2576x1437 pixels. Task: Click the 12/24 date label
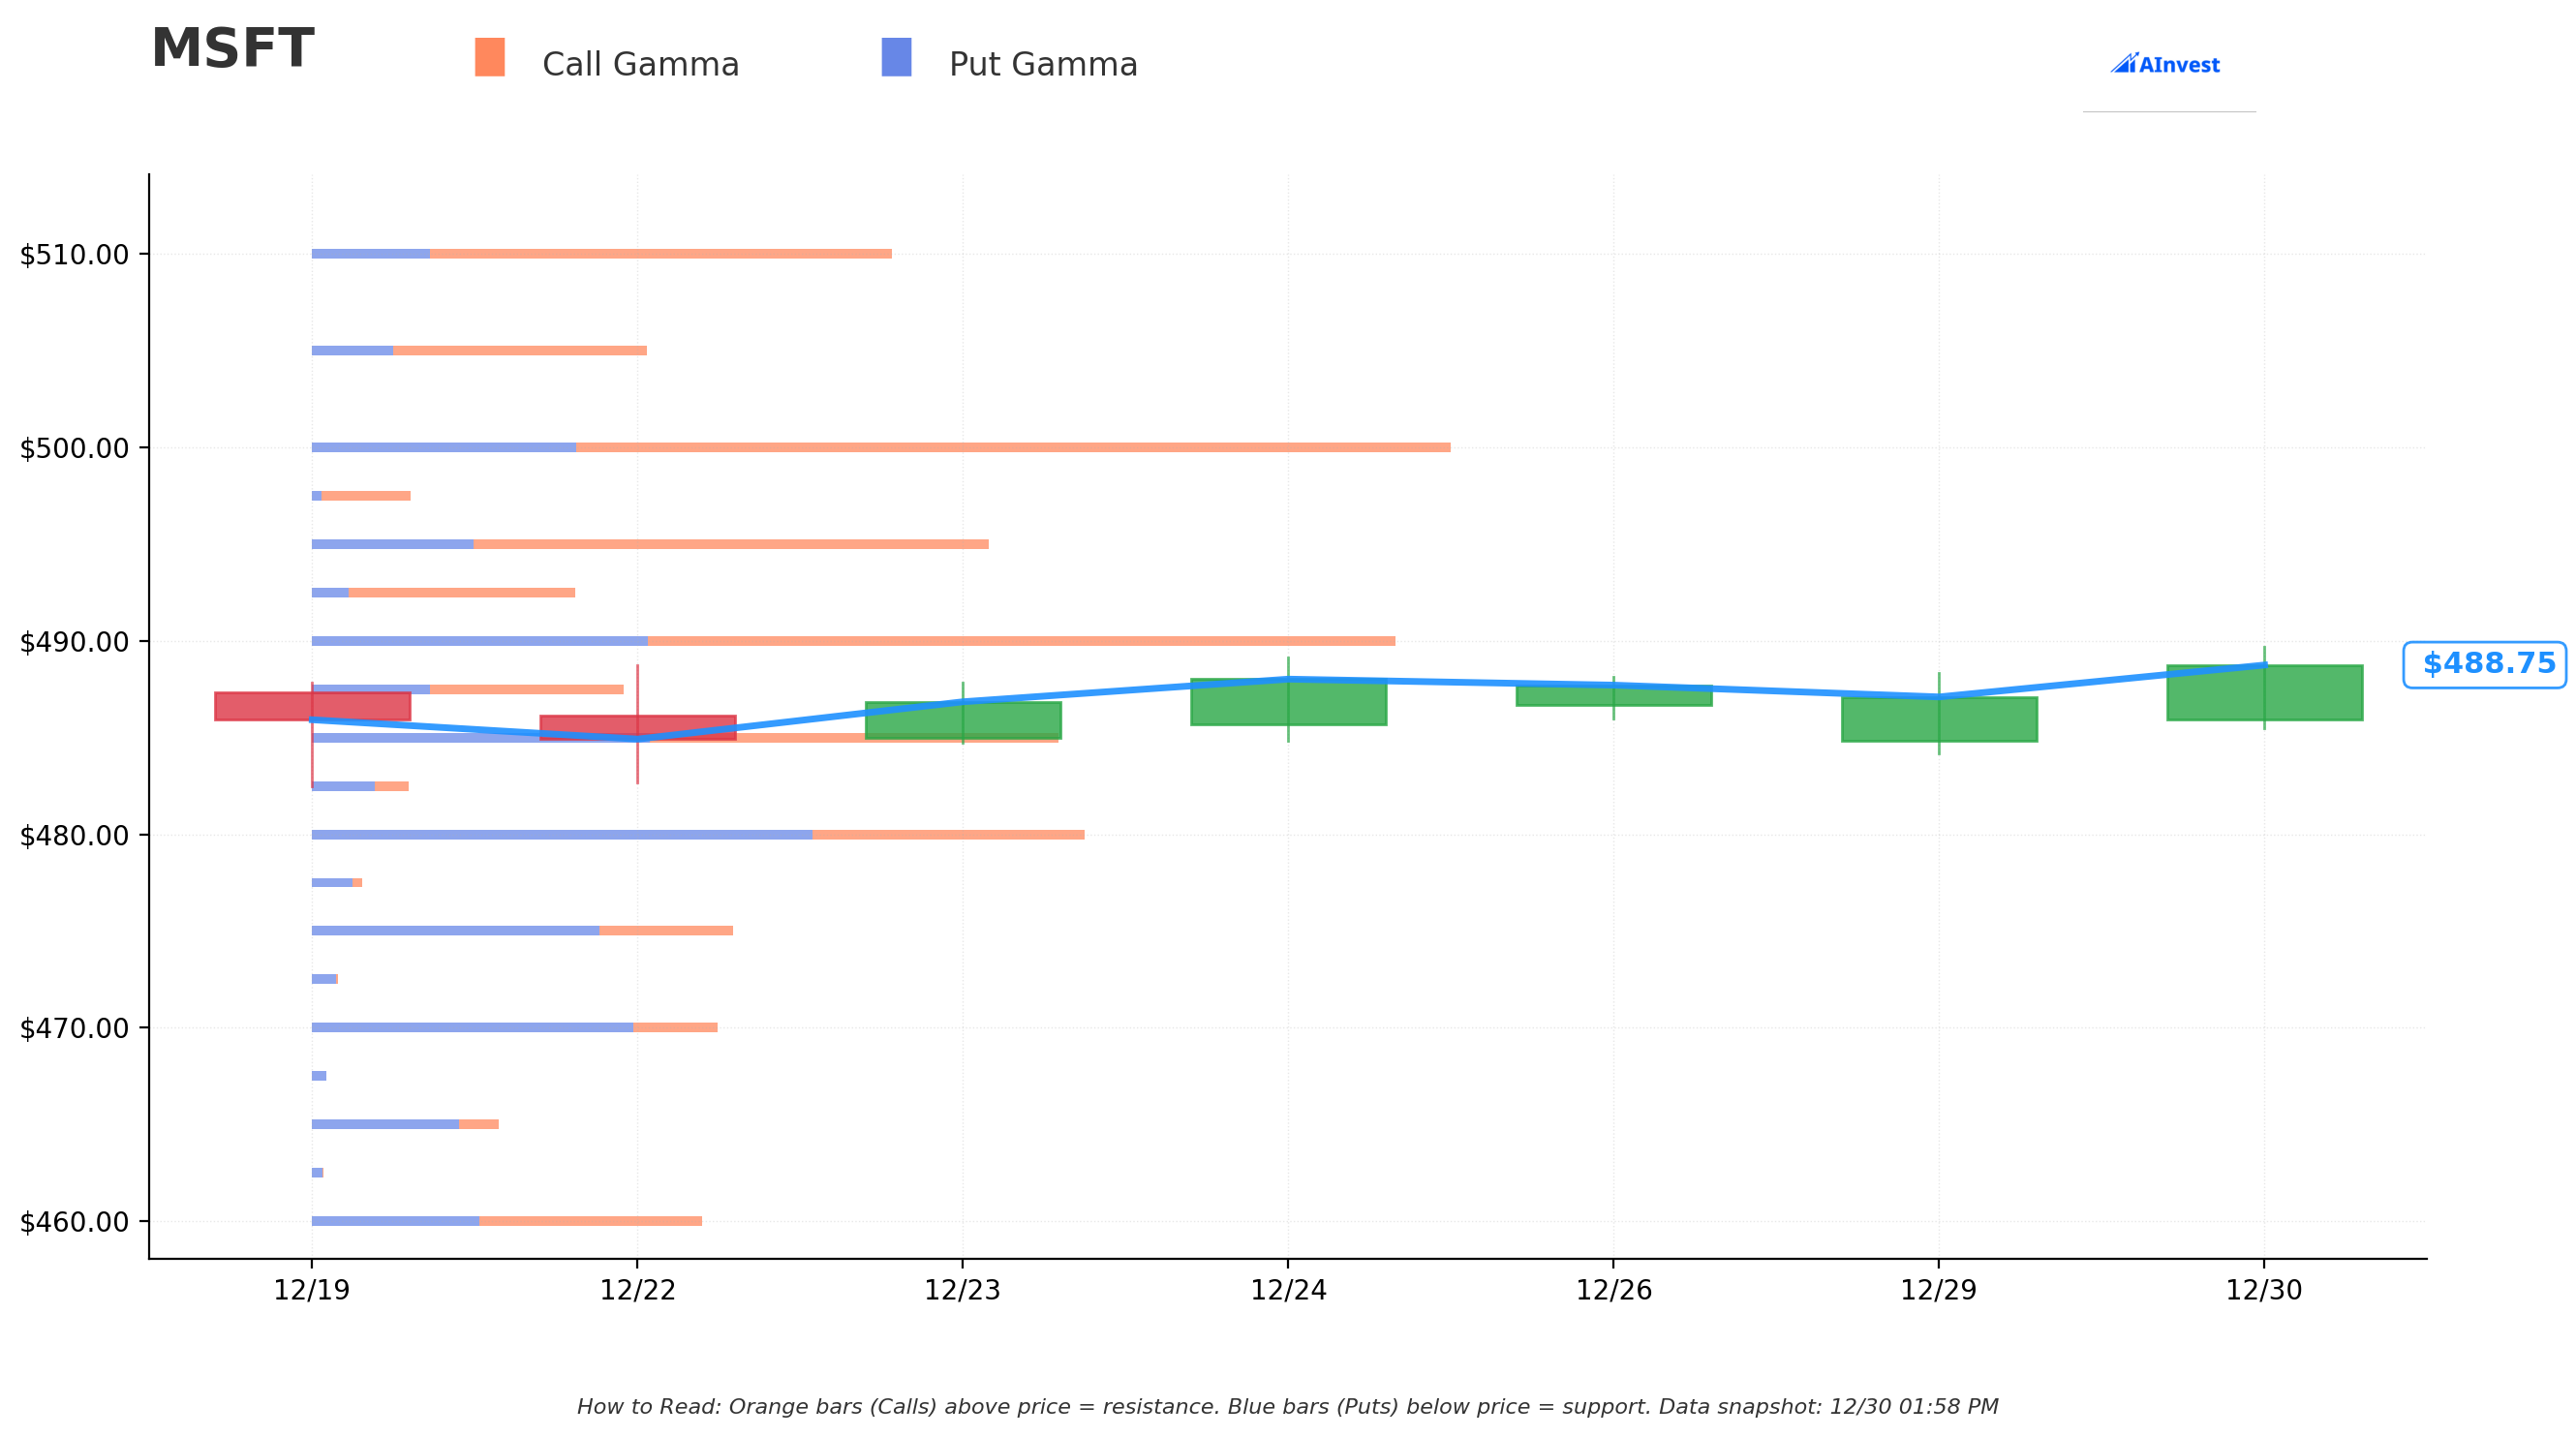1289,1290
